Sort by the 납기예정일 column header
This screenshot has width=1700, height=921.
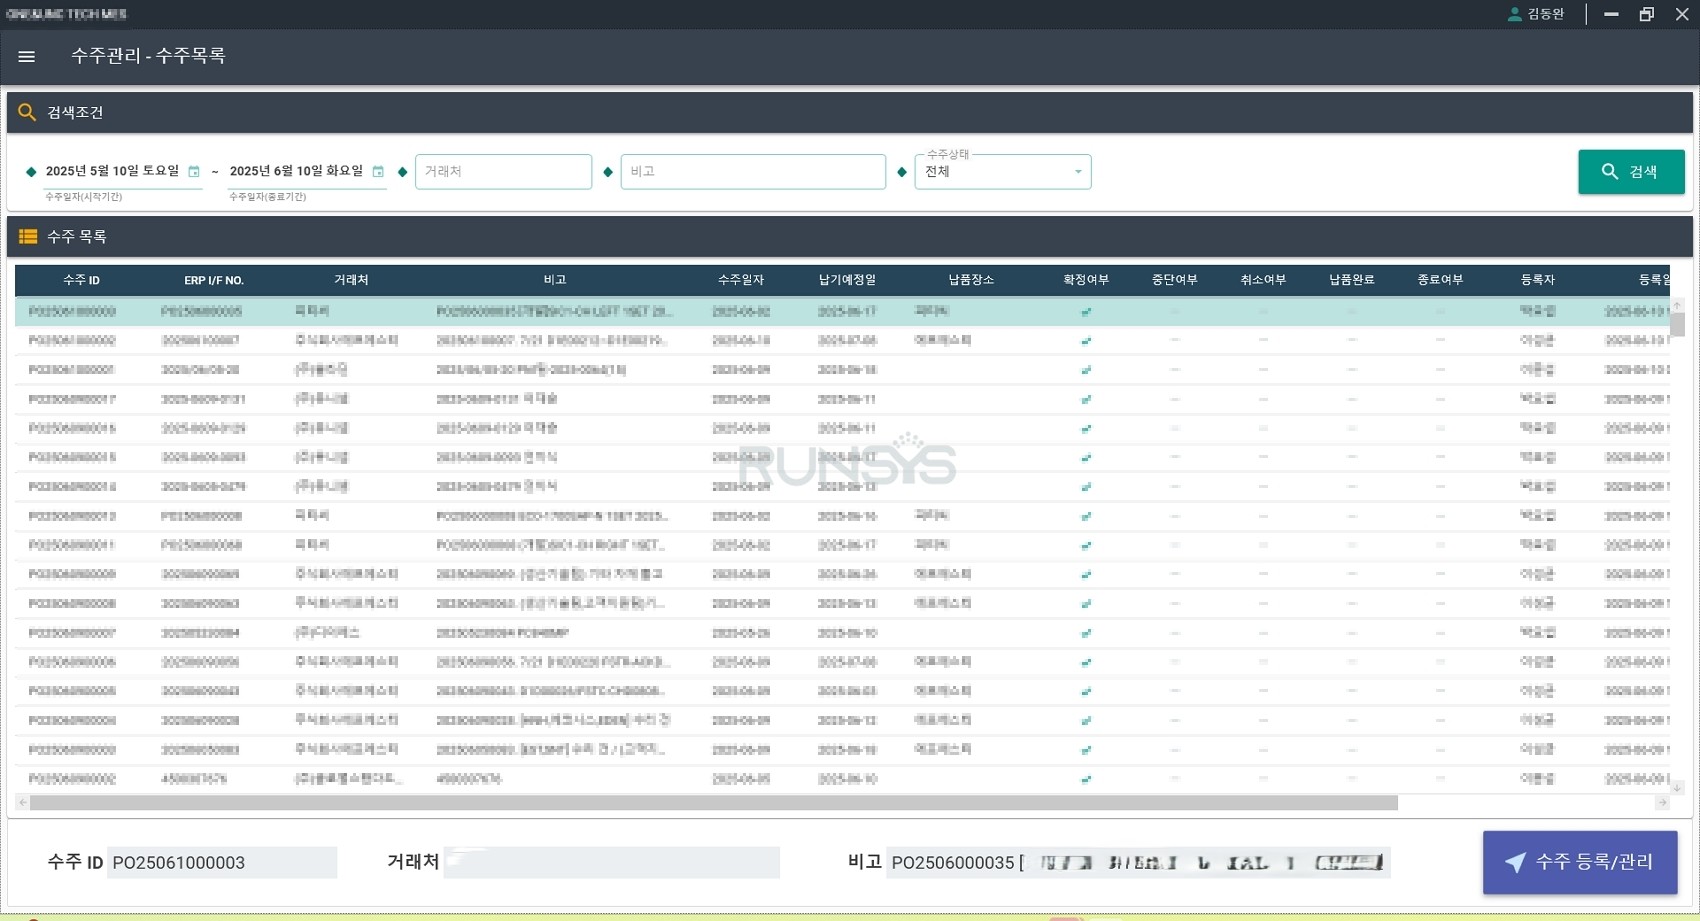point(847,280)
